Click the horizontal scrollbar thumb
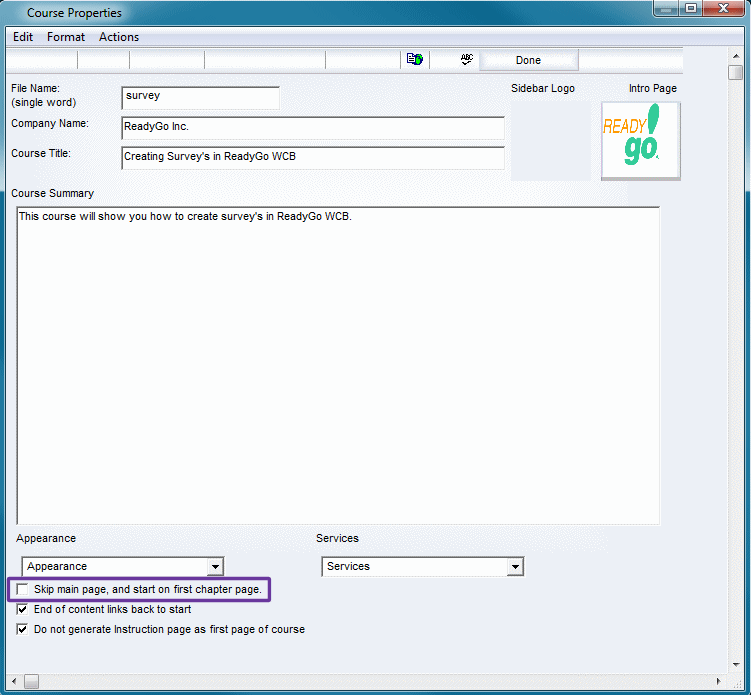 pyautogui.click(x=32, y=681)
